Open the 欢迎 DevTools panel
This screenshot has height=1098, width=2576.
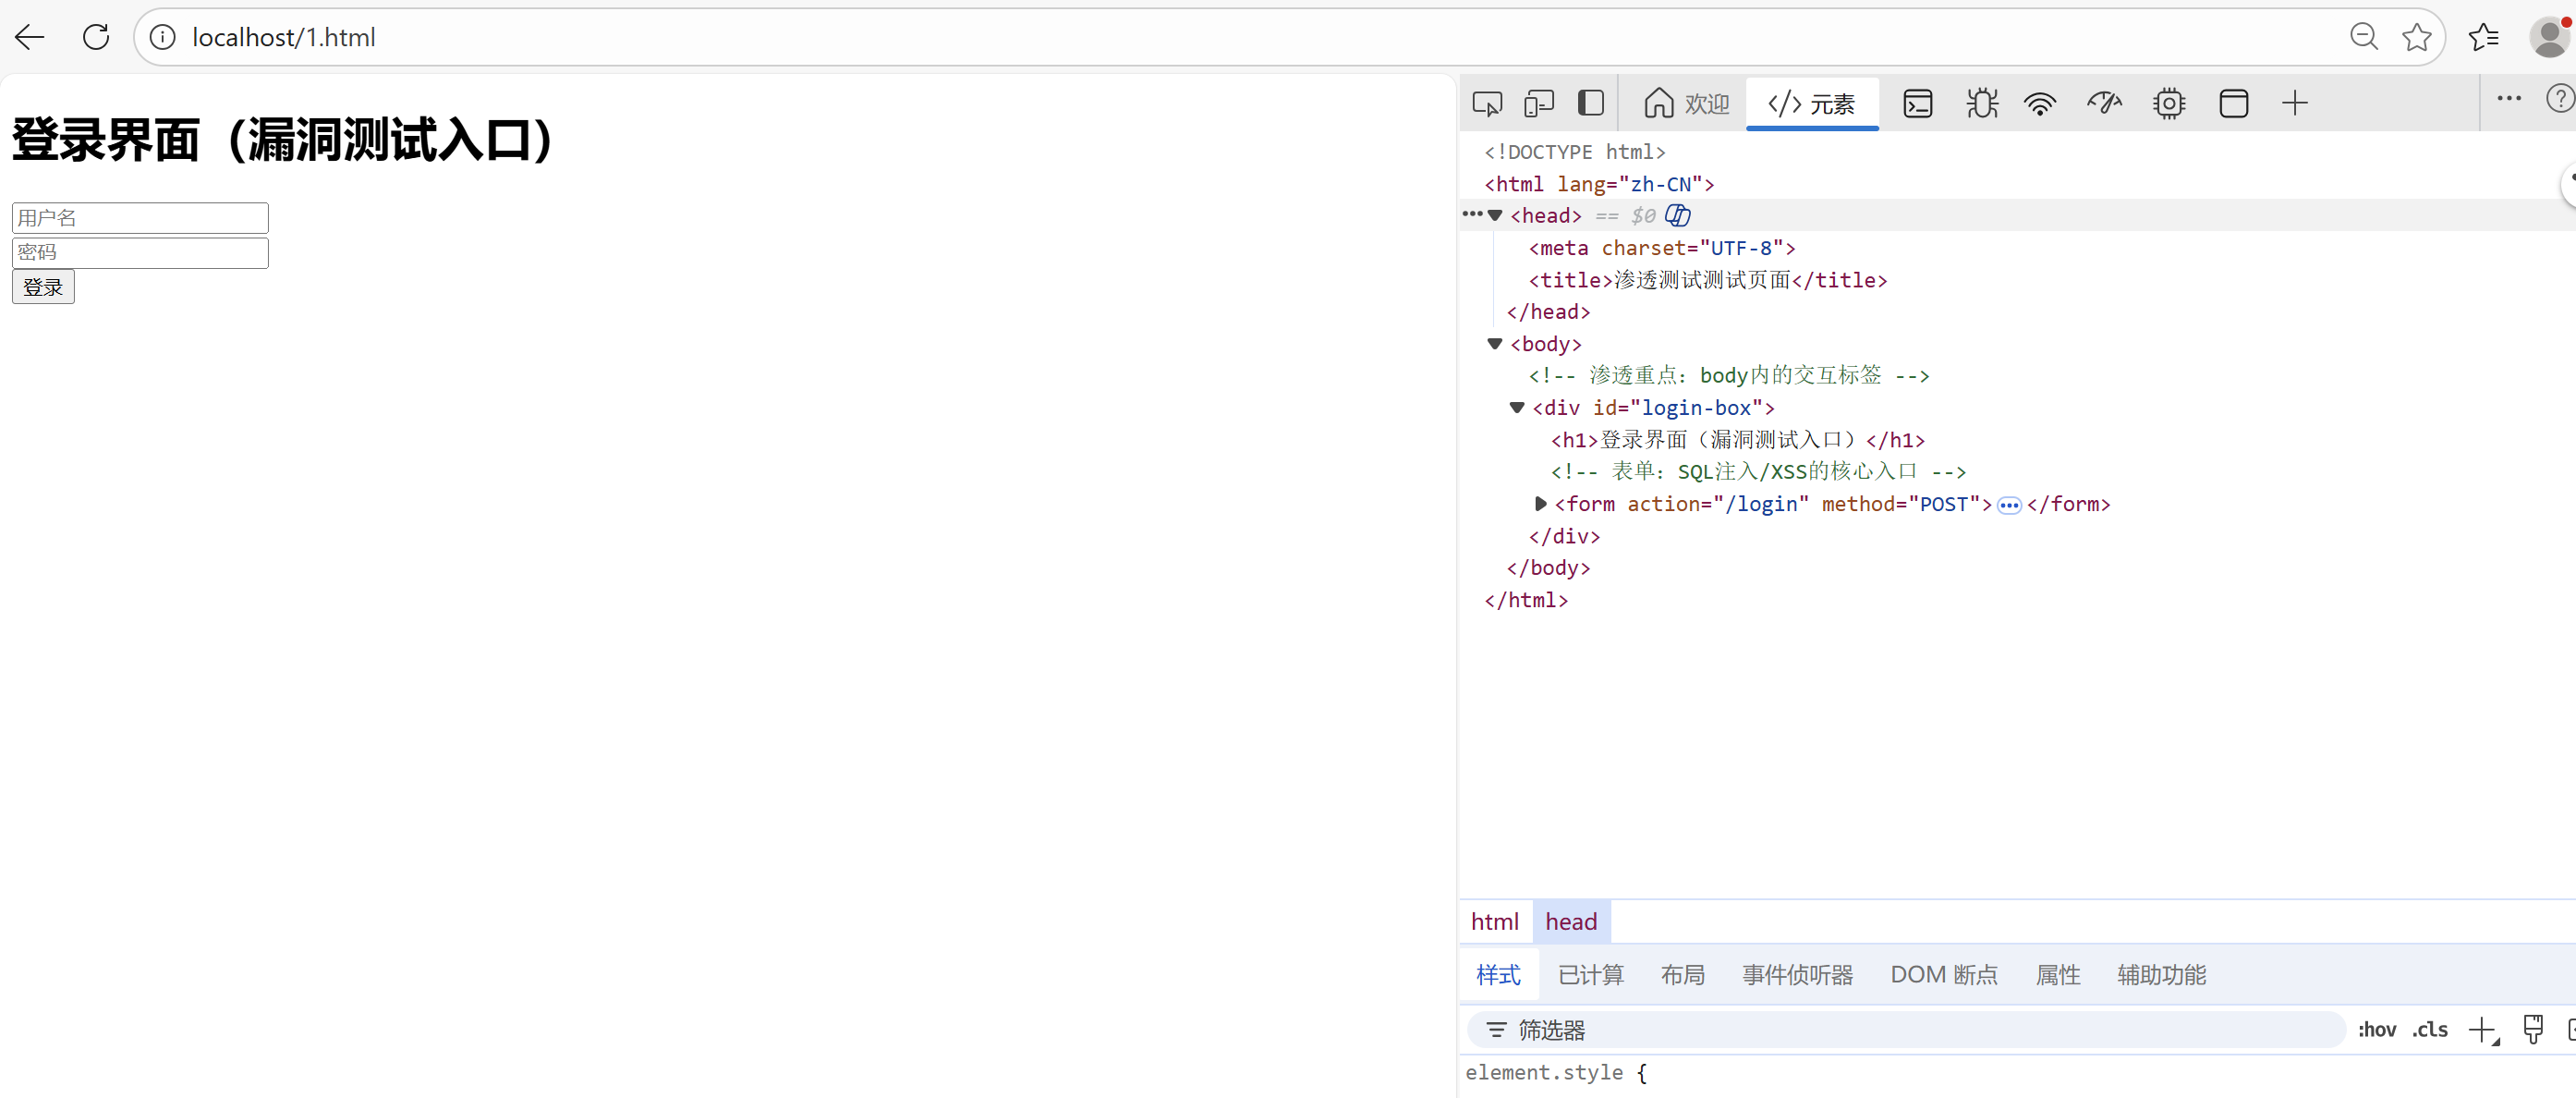pyautogui.click(x=1686, y=103)
